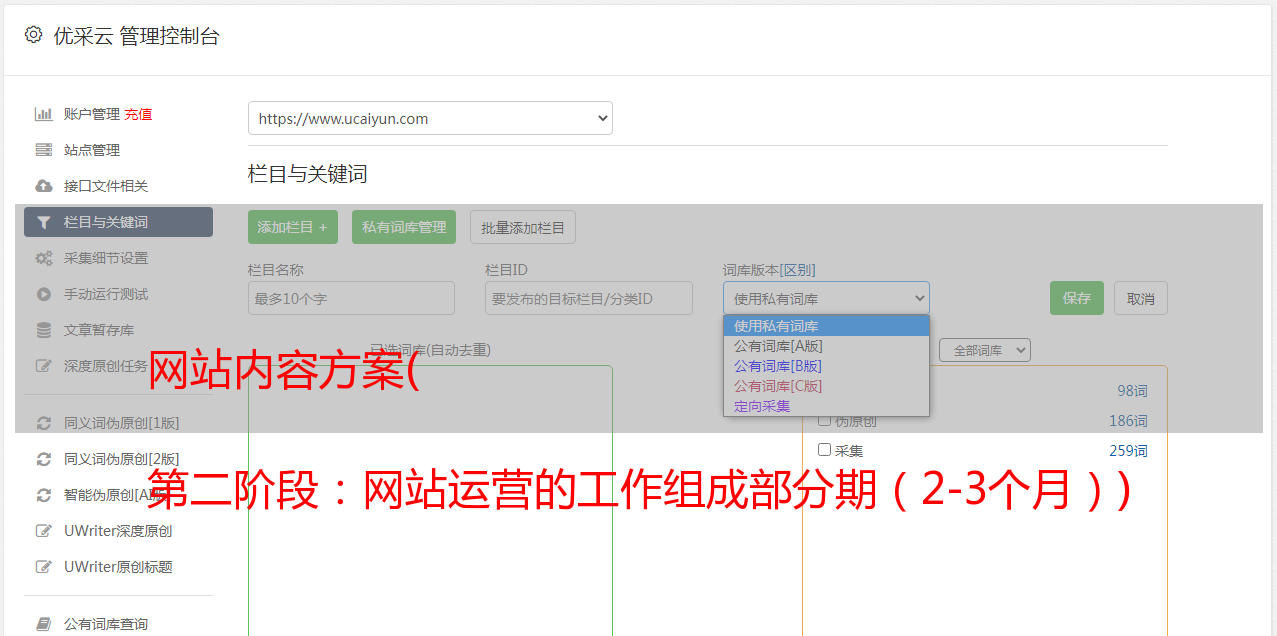Choose 公有词库[A版] from the dropdown list
This screenshot has width=1277, height=636.
(x=826, y=346)
